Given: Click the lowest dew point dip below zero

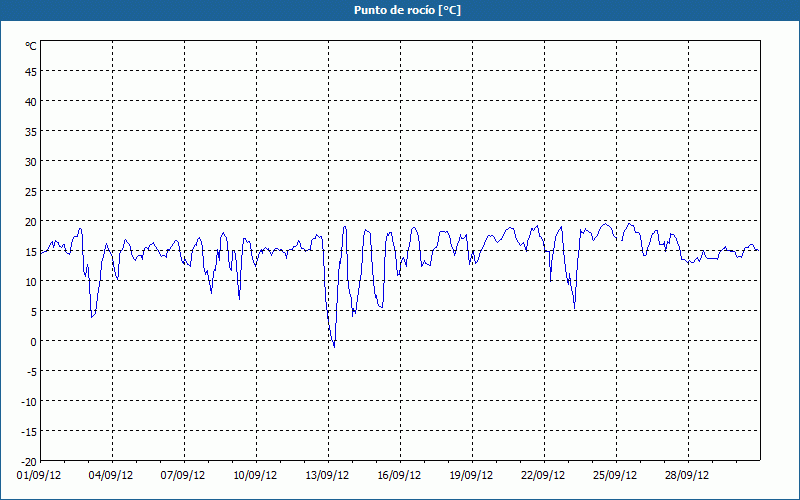Looking at the screenshot, I should 334,346.
